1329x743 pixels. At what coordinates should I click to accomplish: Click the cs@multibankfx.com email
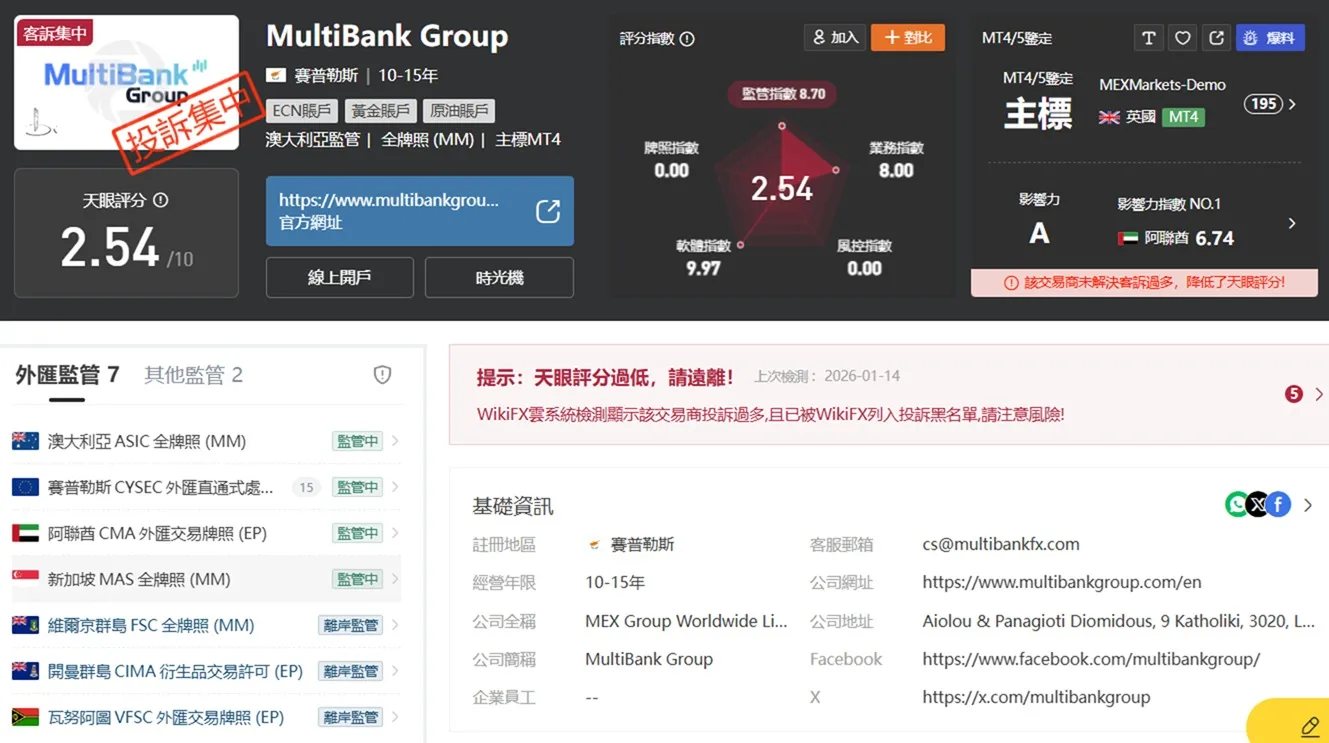pos(1001,544)
